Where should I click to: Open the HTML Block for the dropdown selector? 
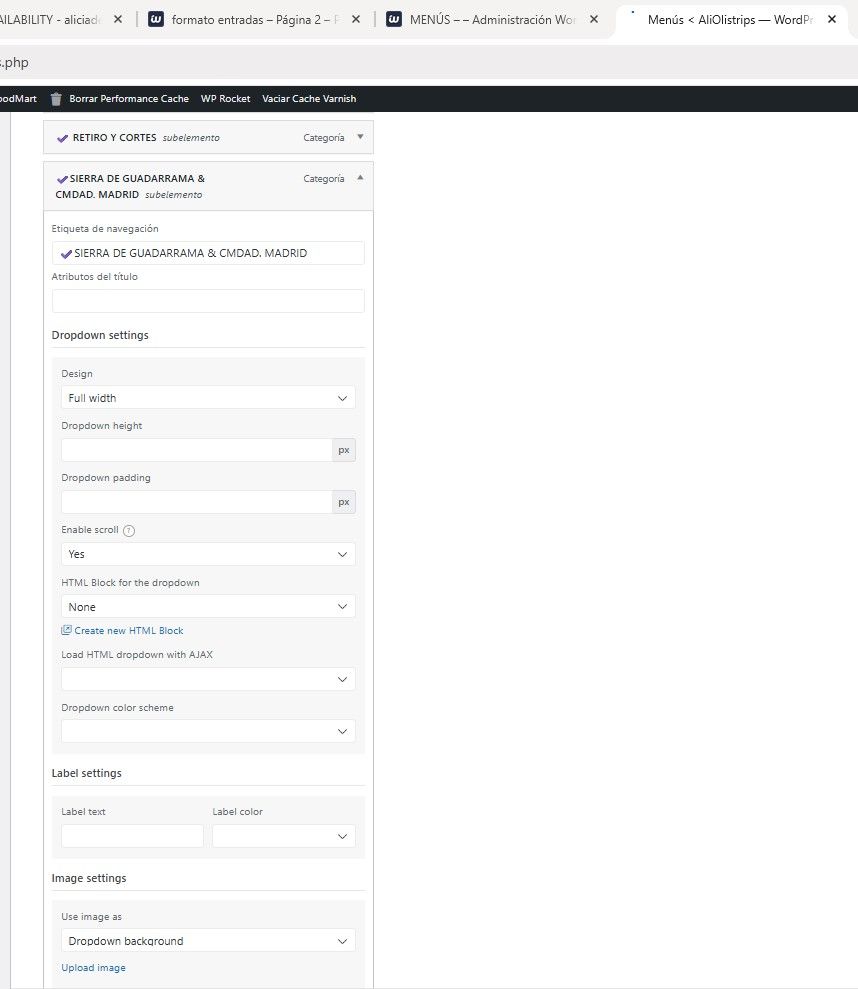click(208, 607)
